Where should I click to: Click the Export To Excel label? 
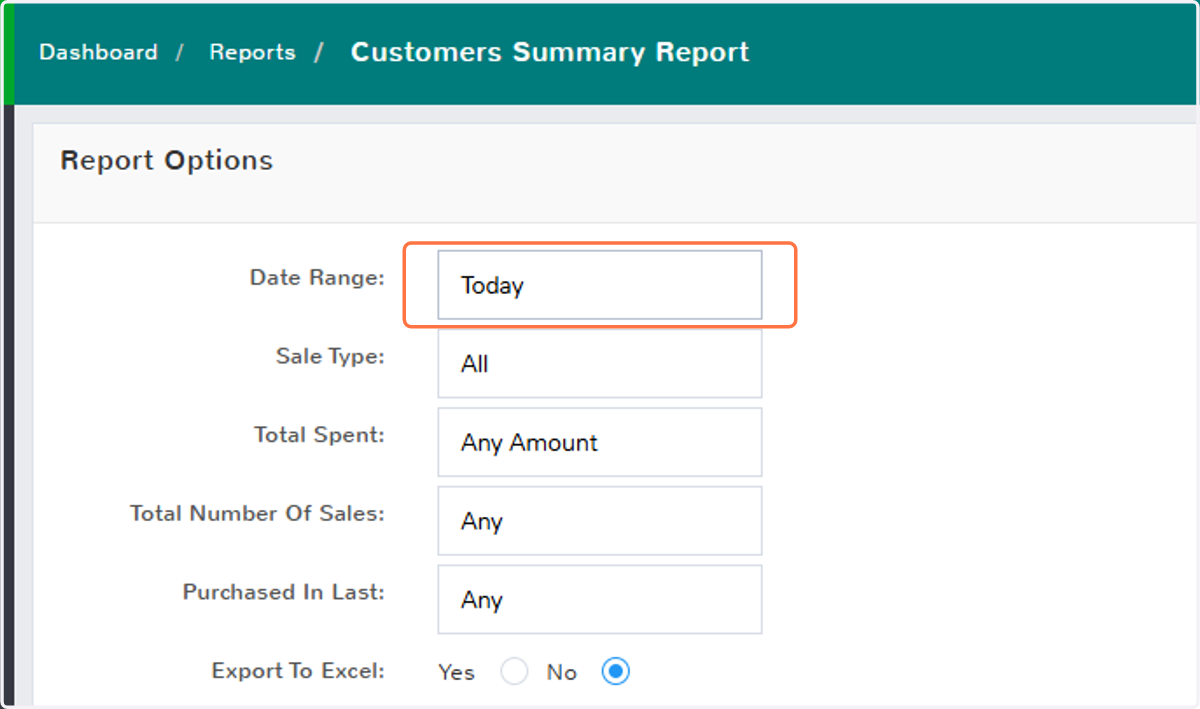point(298,671)
